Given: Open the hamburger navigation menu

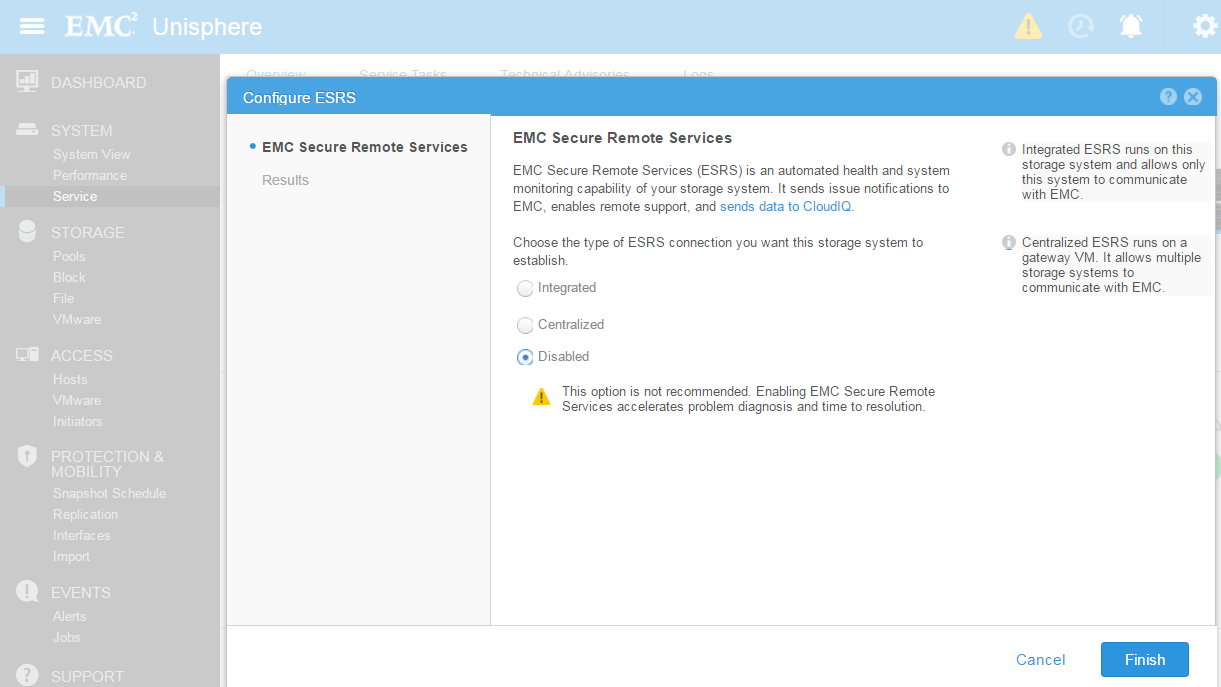Looking at the screenshot, I should (x=32, y=26).
